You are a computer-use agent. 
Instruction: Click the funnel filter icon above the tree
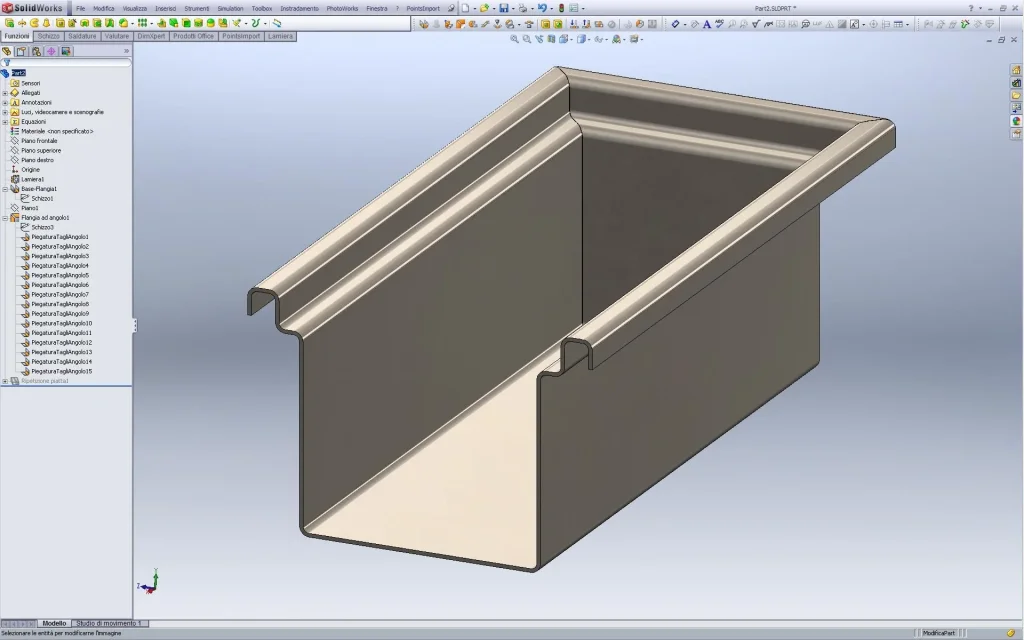(x=6, y=63)
